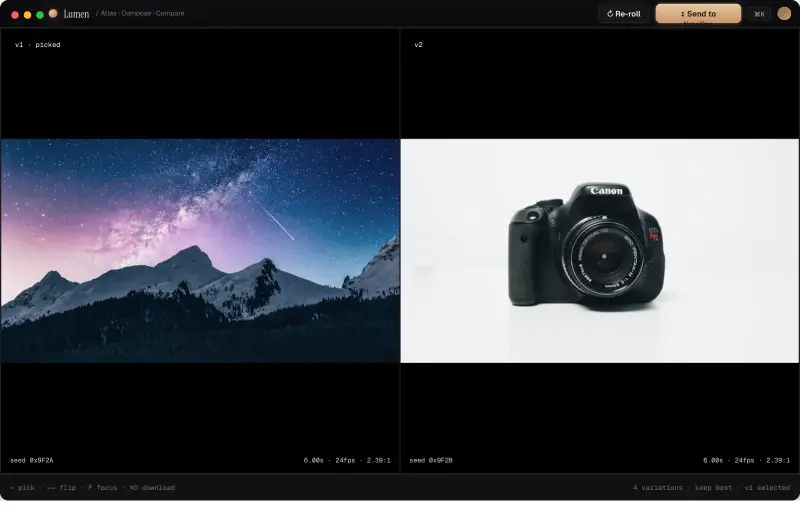Click the 'flip' shortcut hint
This screenshot has width=800, height=513.
click(62, 488)
